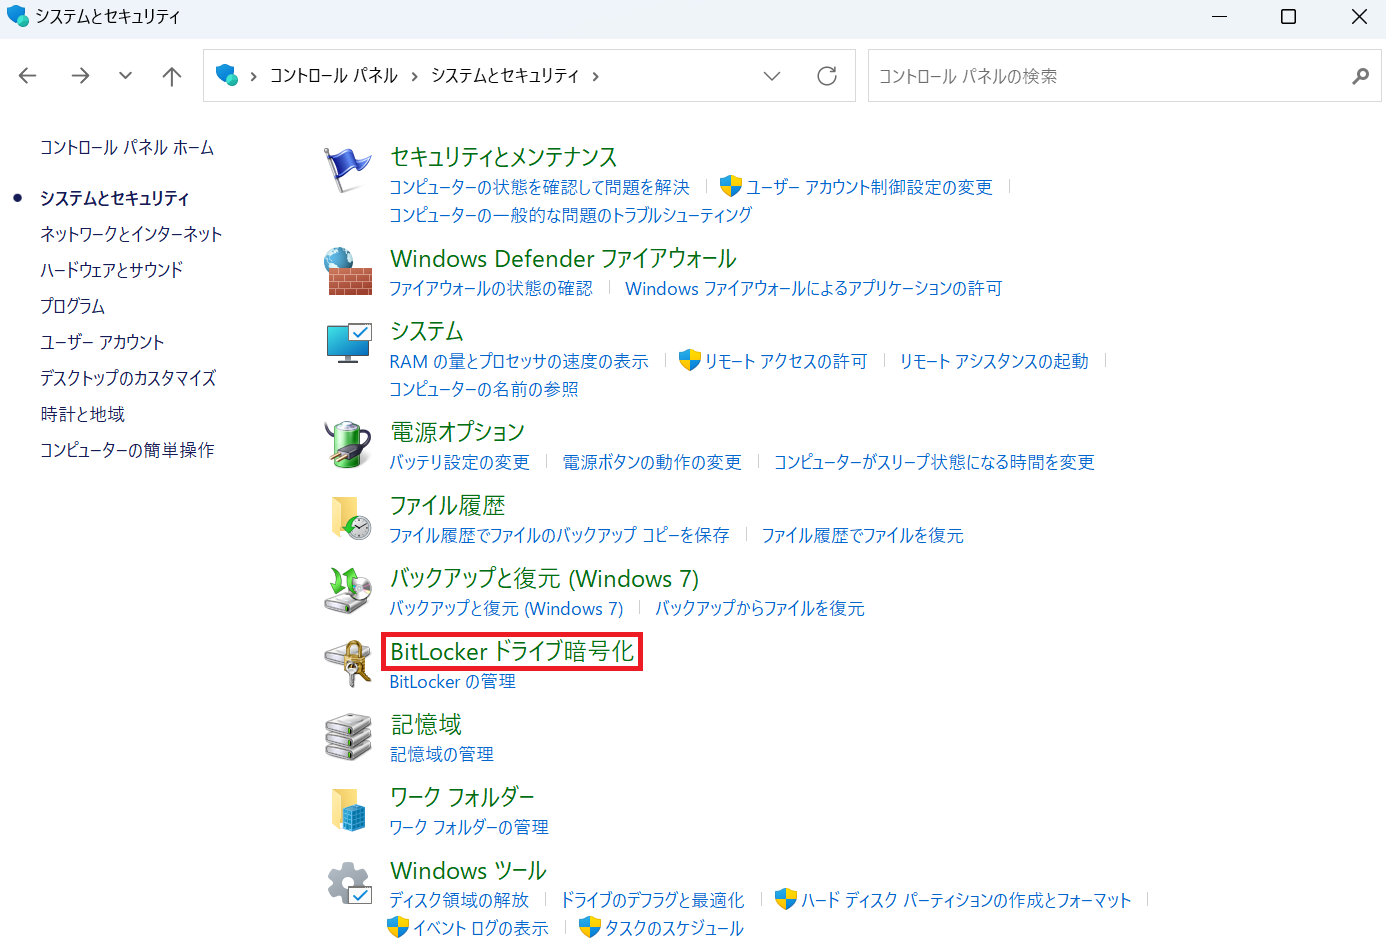Expand the chevron before コントロール パネル breadcrumb
Viewport: 1386px width, 950px height.
tap(254, 76)
